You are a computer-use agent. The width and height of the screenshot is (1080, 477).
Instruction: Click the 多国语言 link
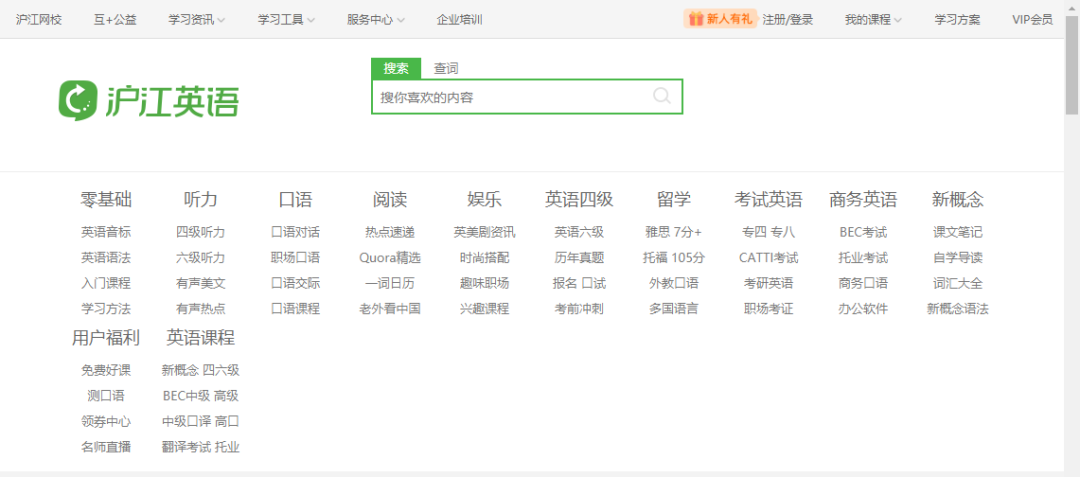coord(674,308)
